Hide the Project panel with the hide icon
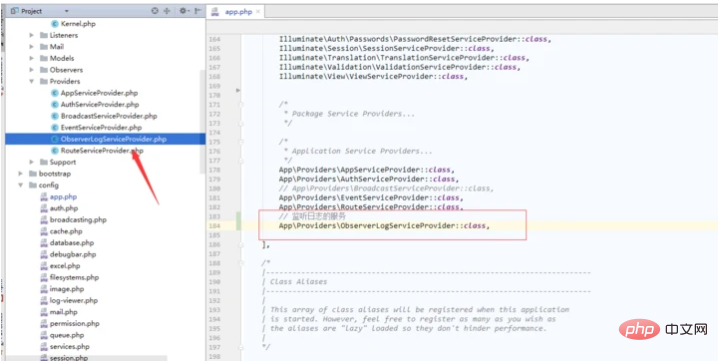Image resolution: width=718 pixels, height=362 pixels. [x=197, y=11]
